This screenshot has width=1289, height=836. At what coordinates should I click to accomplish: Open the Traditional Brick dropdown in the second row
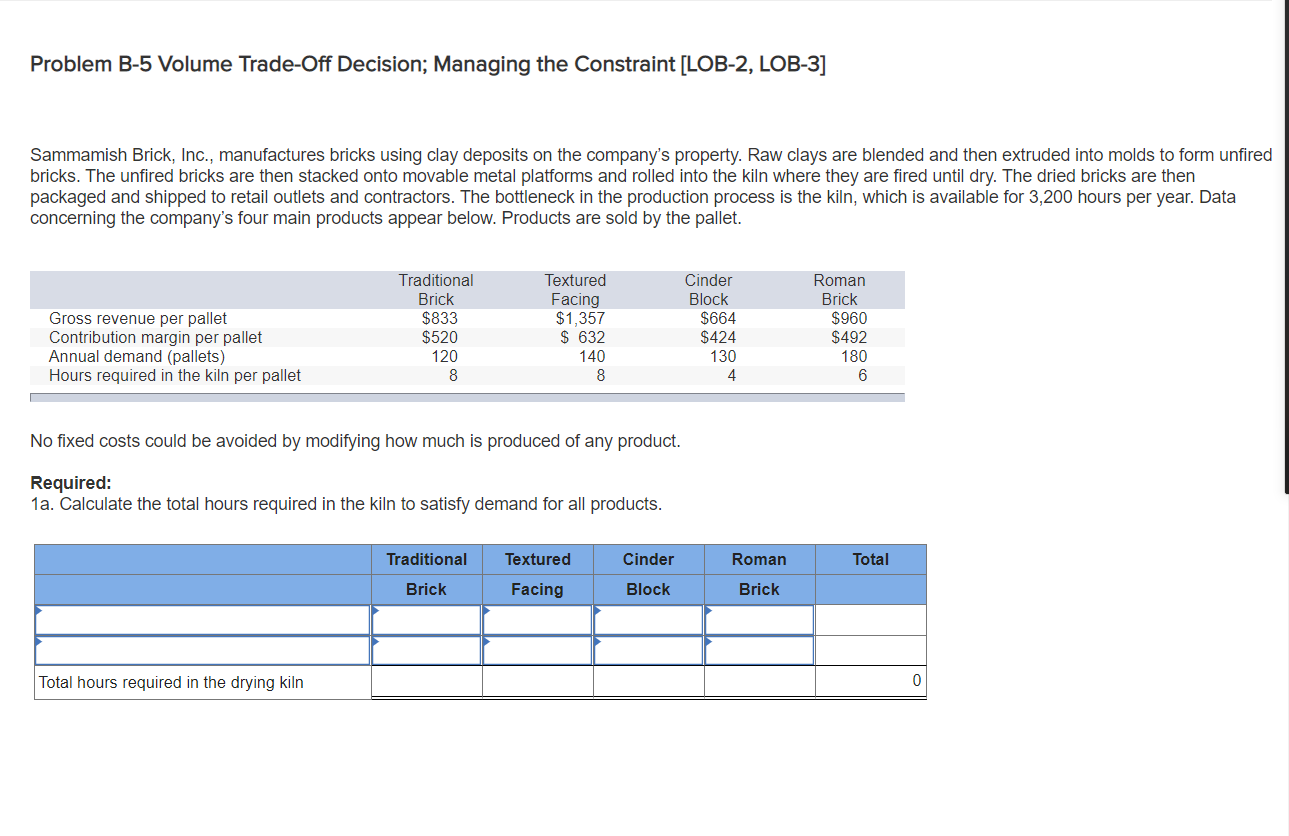click(x=375, y=643)
